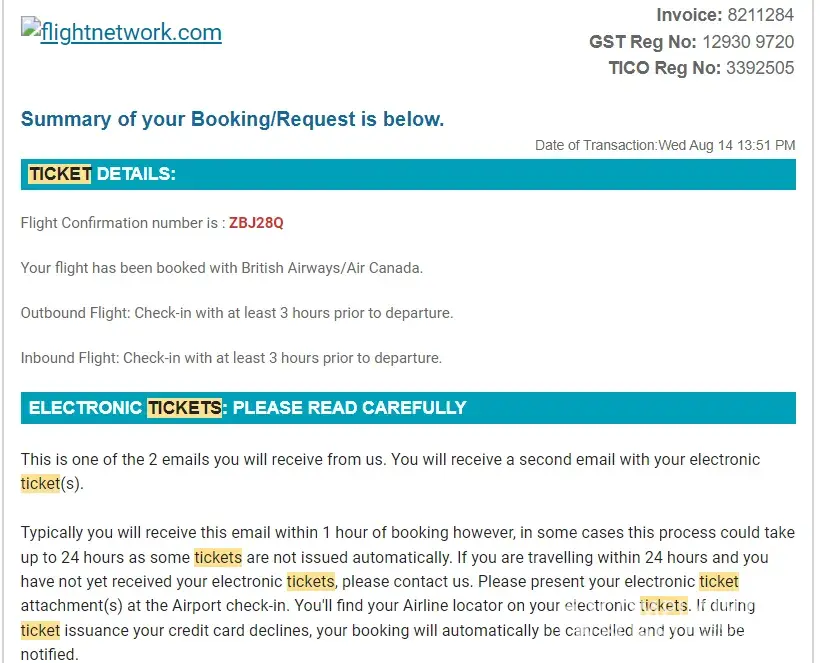Open the flightnetwork.com logo link
Viewport: 820px width, 663px height.
click(131, 32)
